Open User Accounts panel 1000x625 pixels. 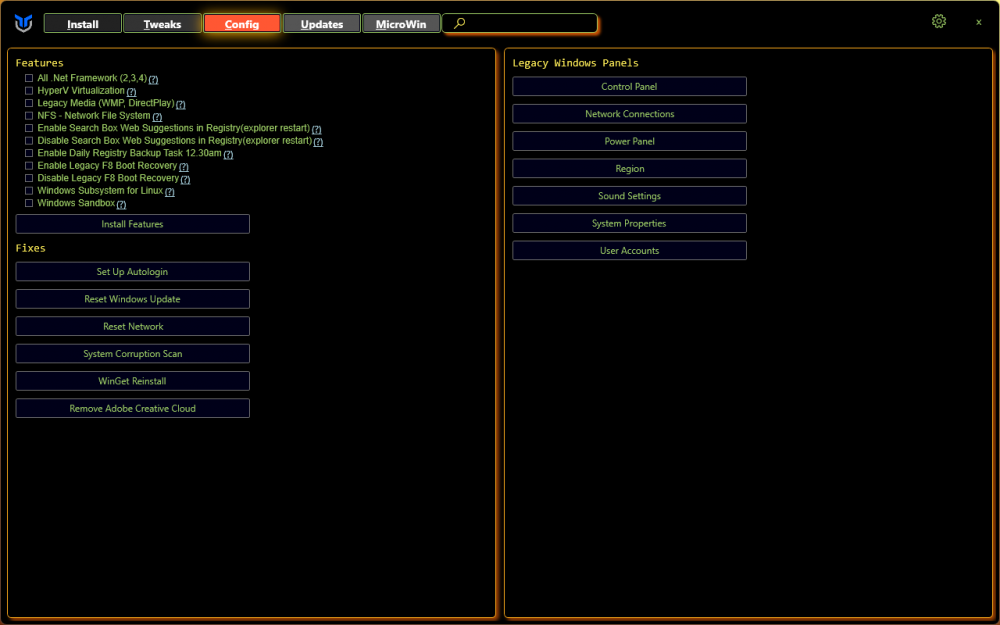[629, 251]
